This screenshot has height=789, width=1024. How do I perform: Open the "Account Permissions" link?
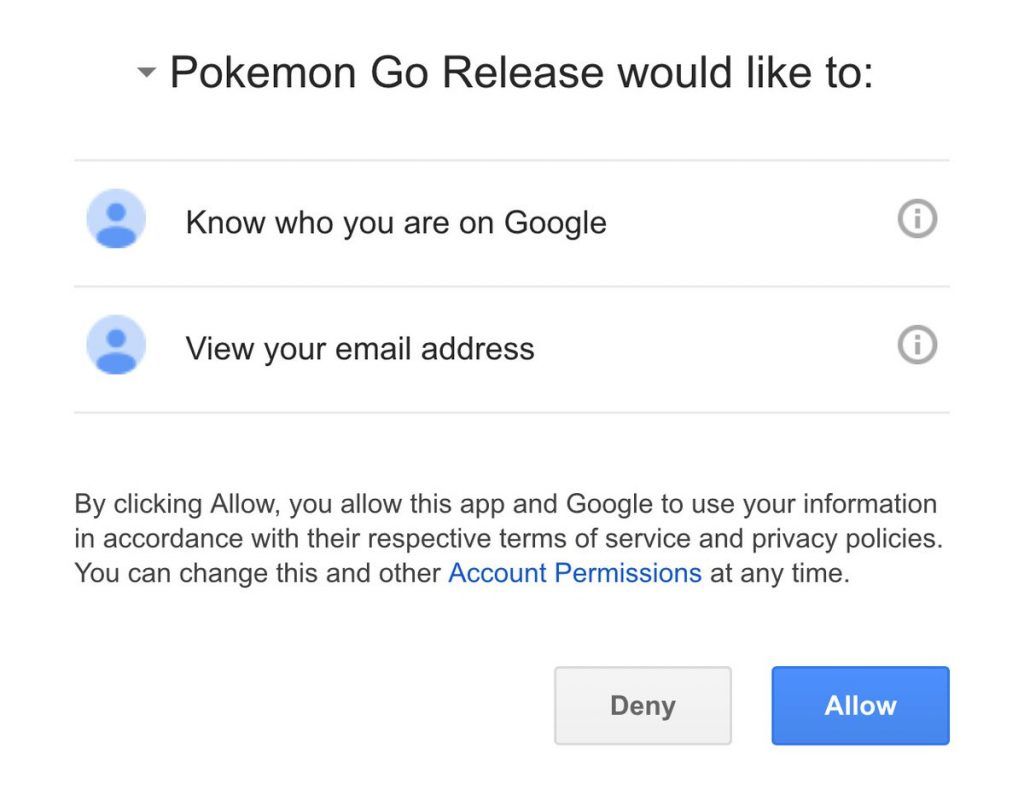click(575, 573)
